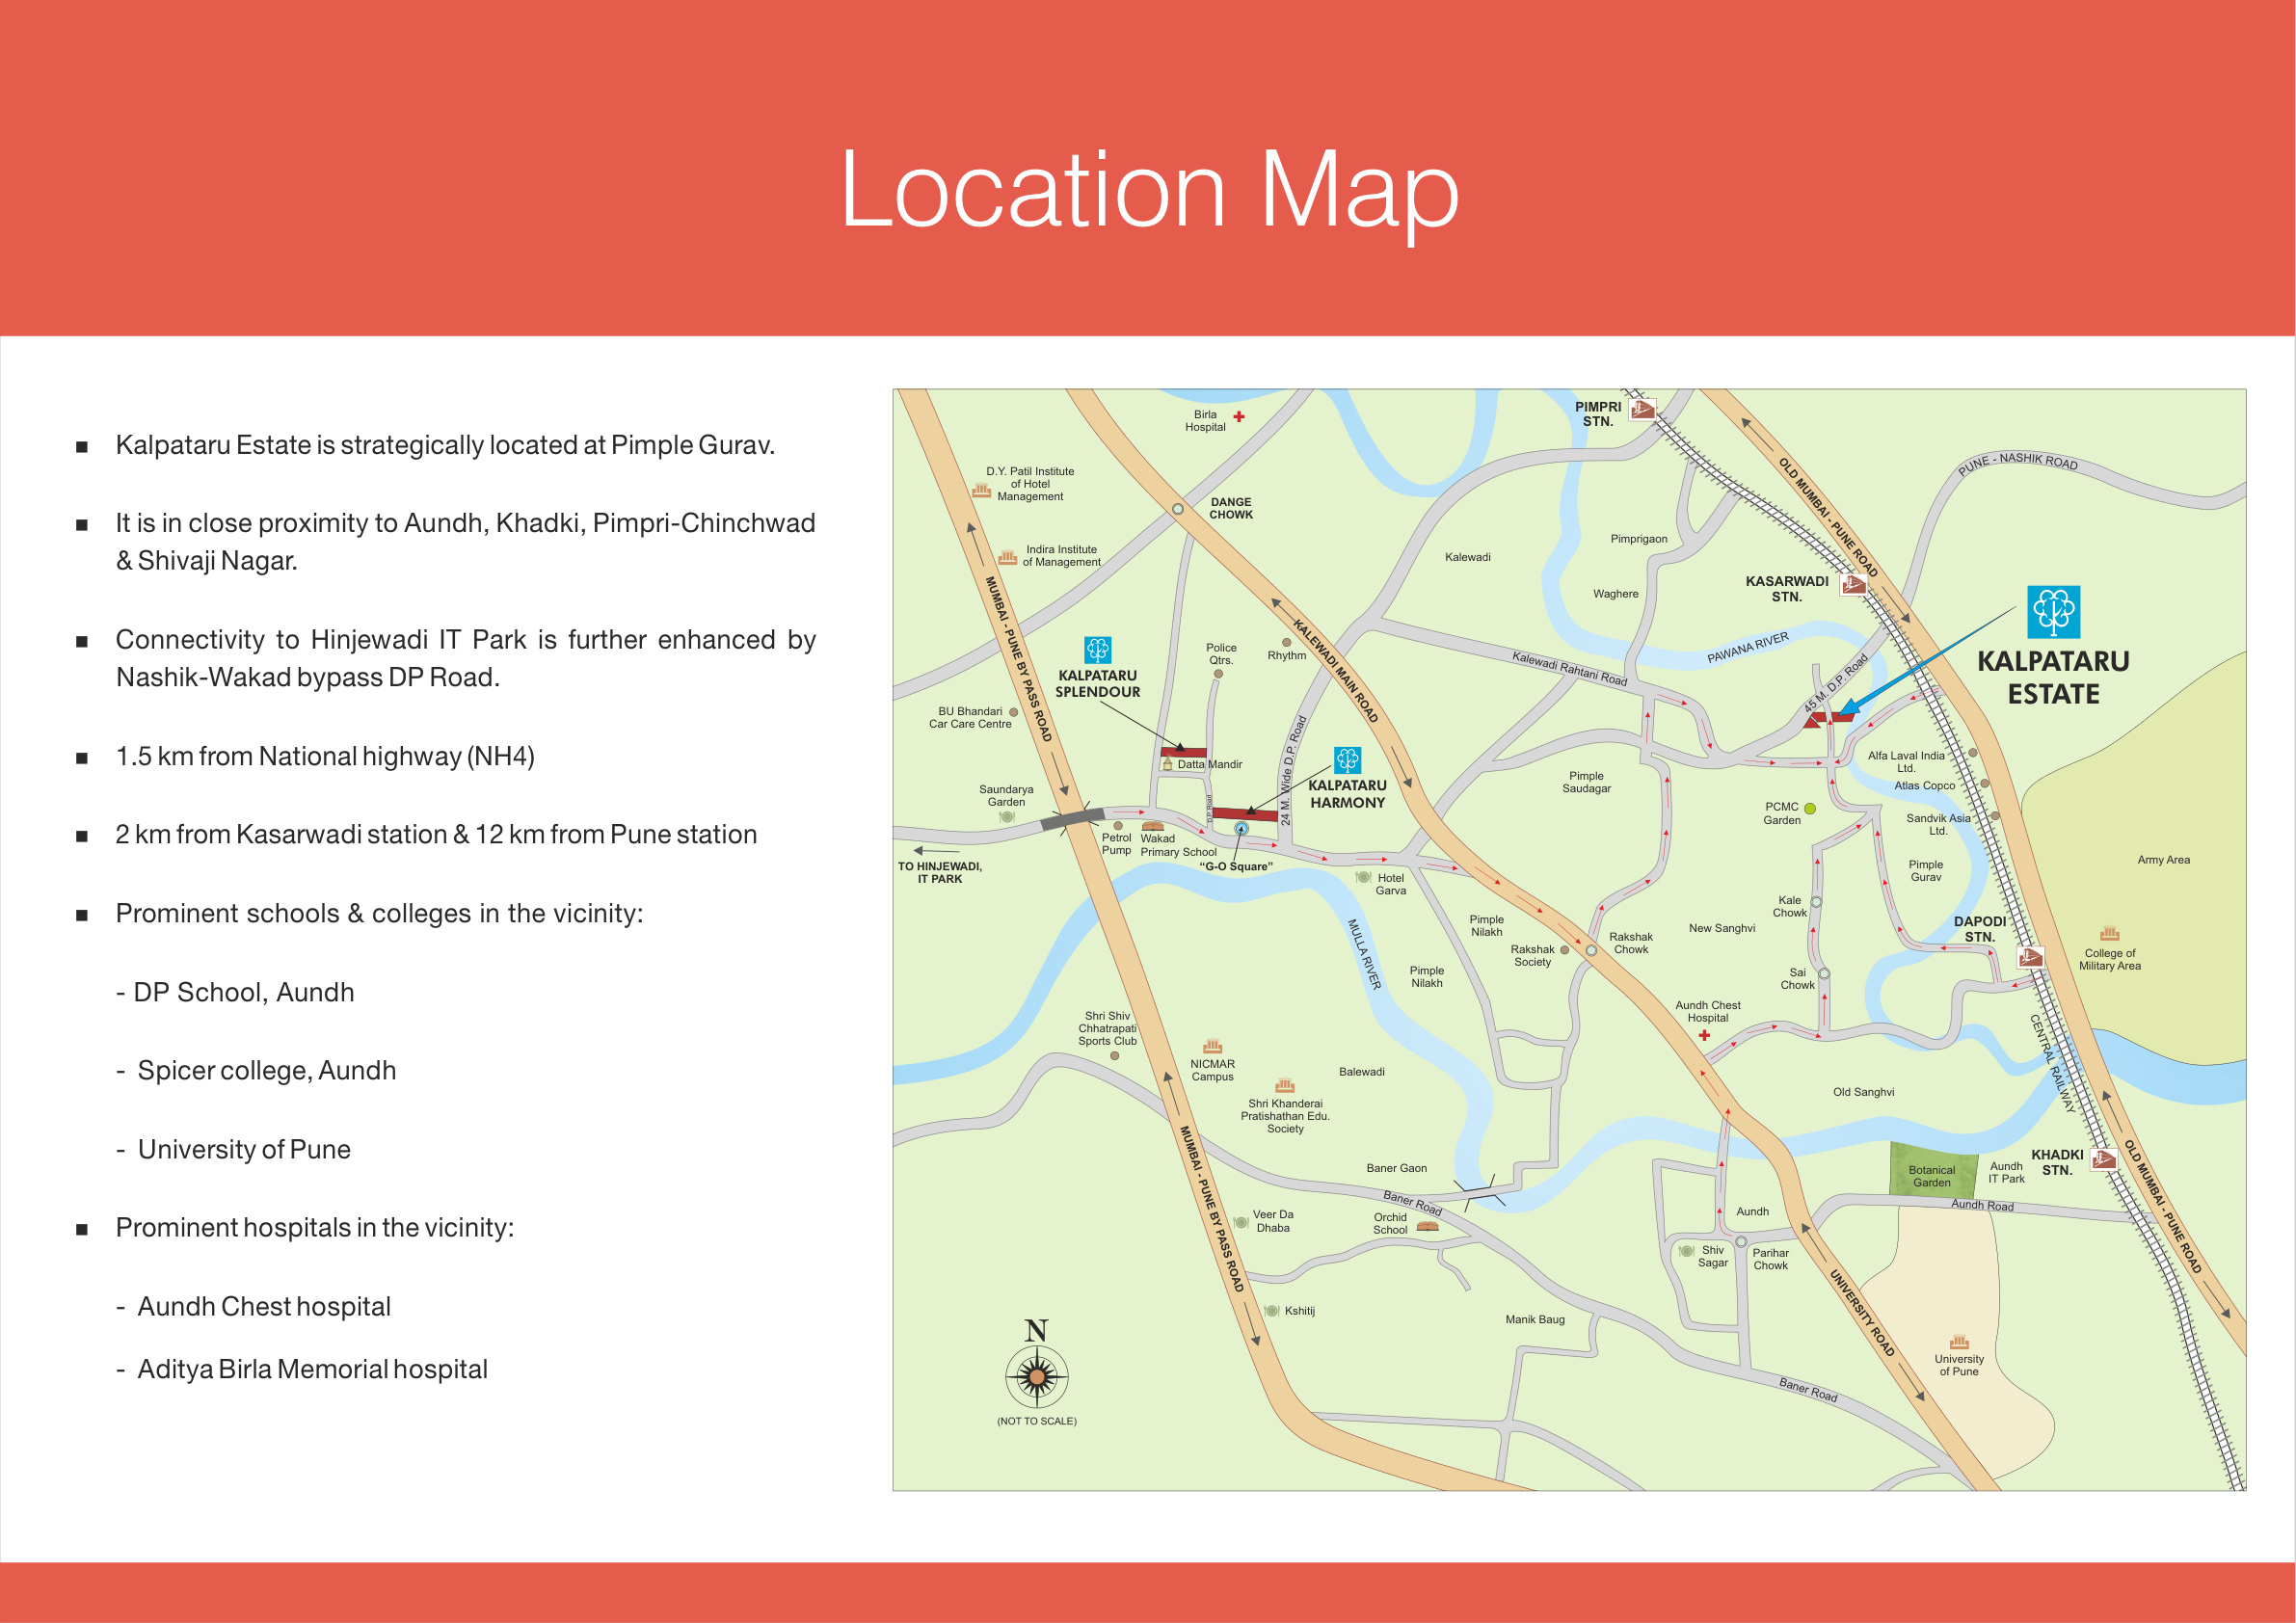Click the D.Y. Patil Institute building icon
The height and width of the screenshot is (1623, 2296).
[x=982, y=490]
